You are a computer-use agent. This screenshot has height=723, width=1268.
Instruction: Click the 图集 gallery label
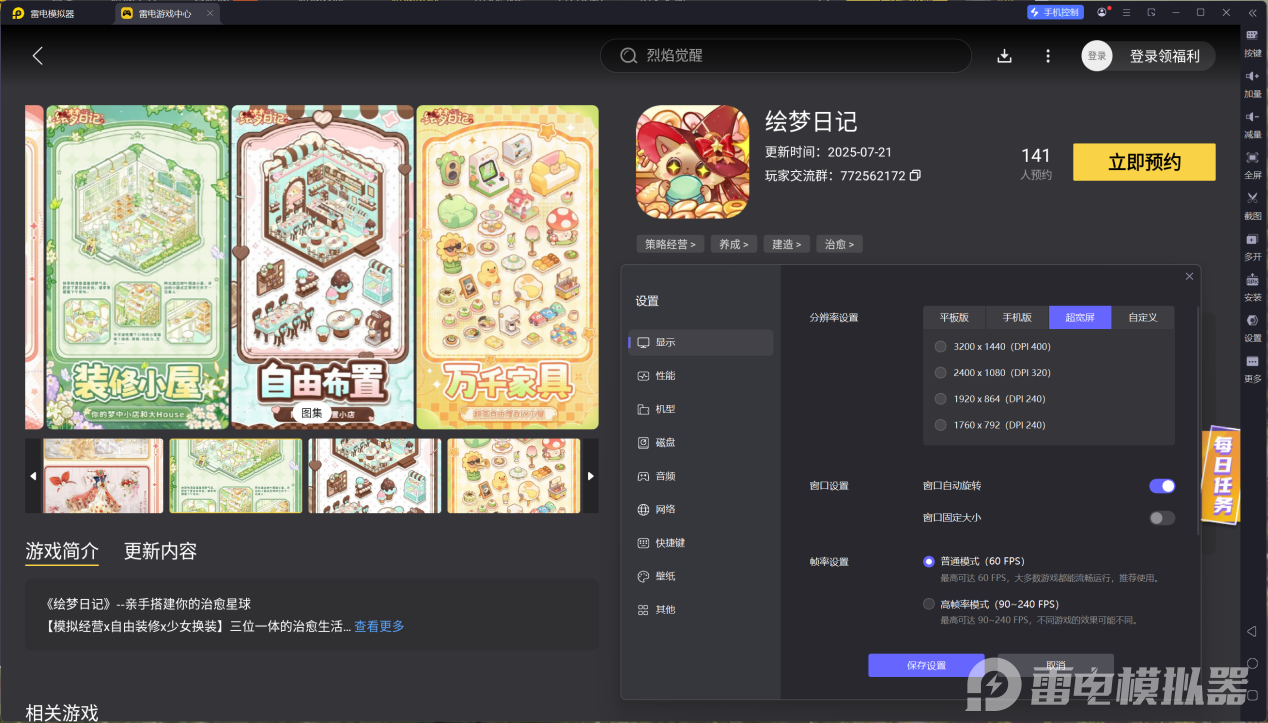point(312,413)
